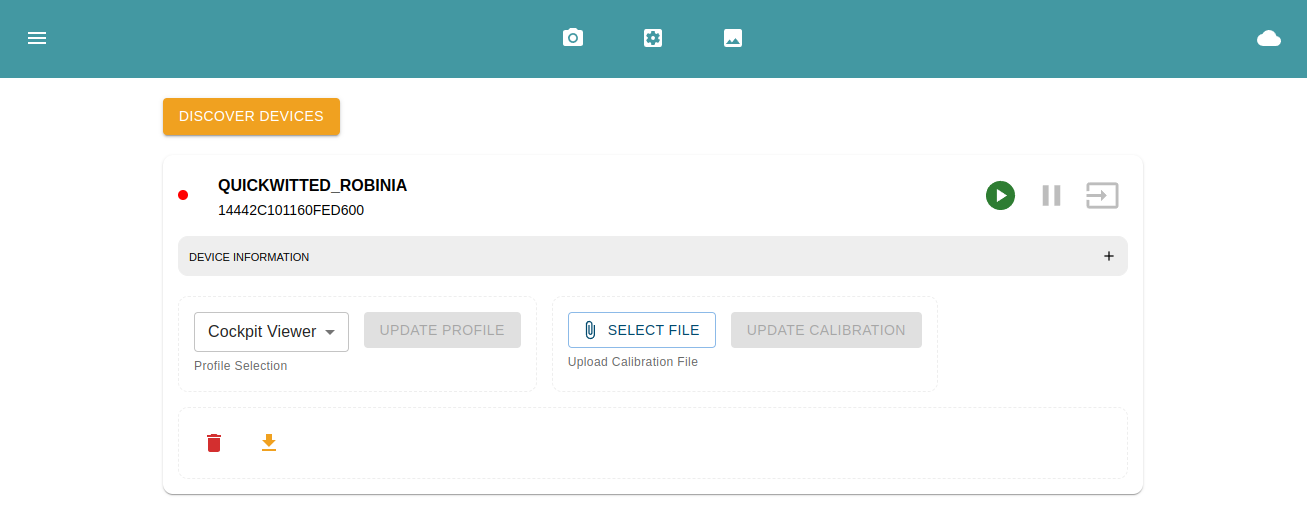Click the cloud connection icon
The image size is (1307, 527).
point(1268,38)
